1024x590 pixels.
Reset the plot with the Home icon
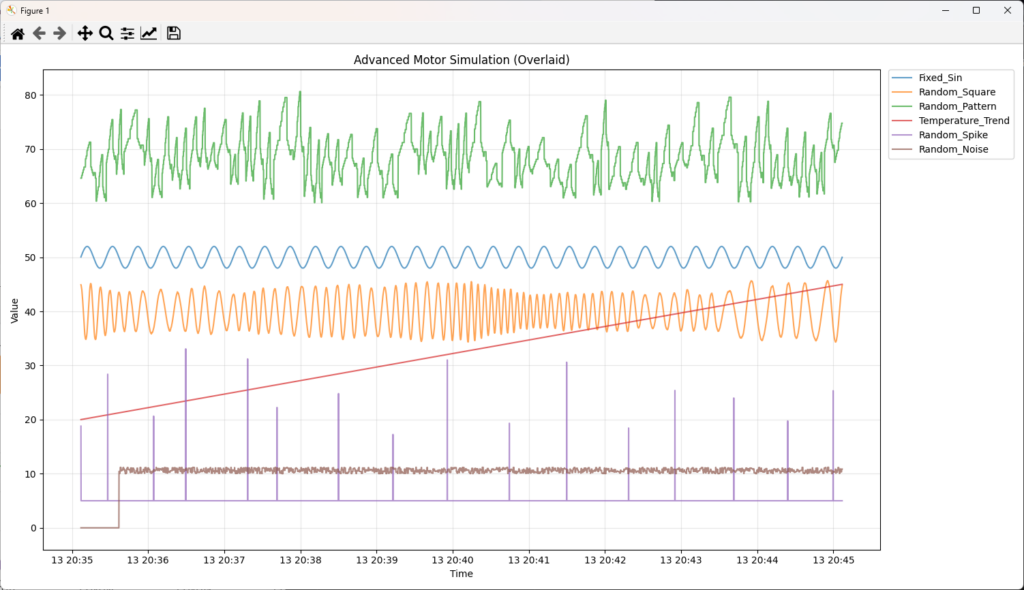coord(17,33)
